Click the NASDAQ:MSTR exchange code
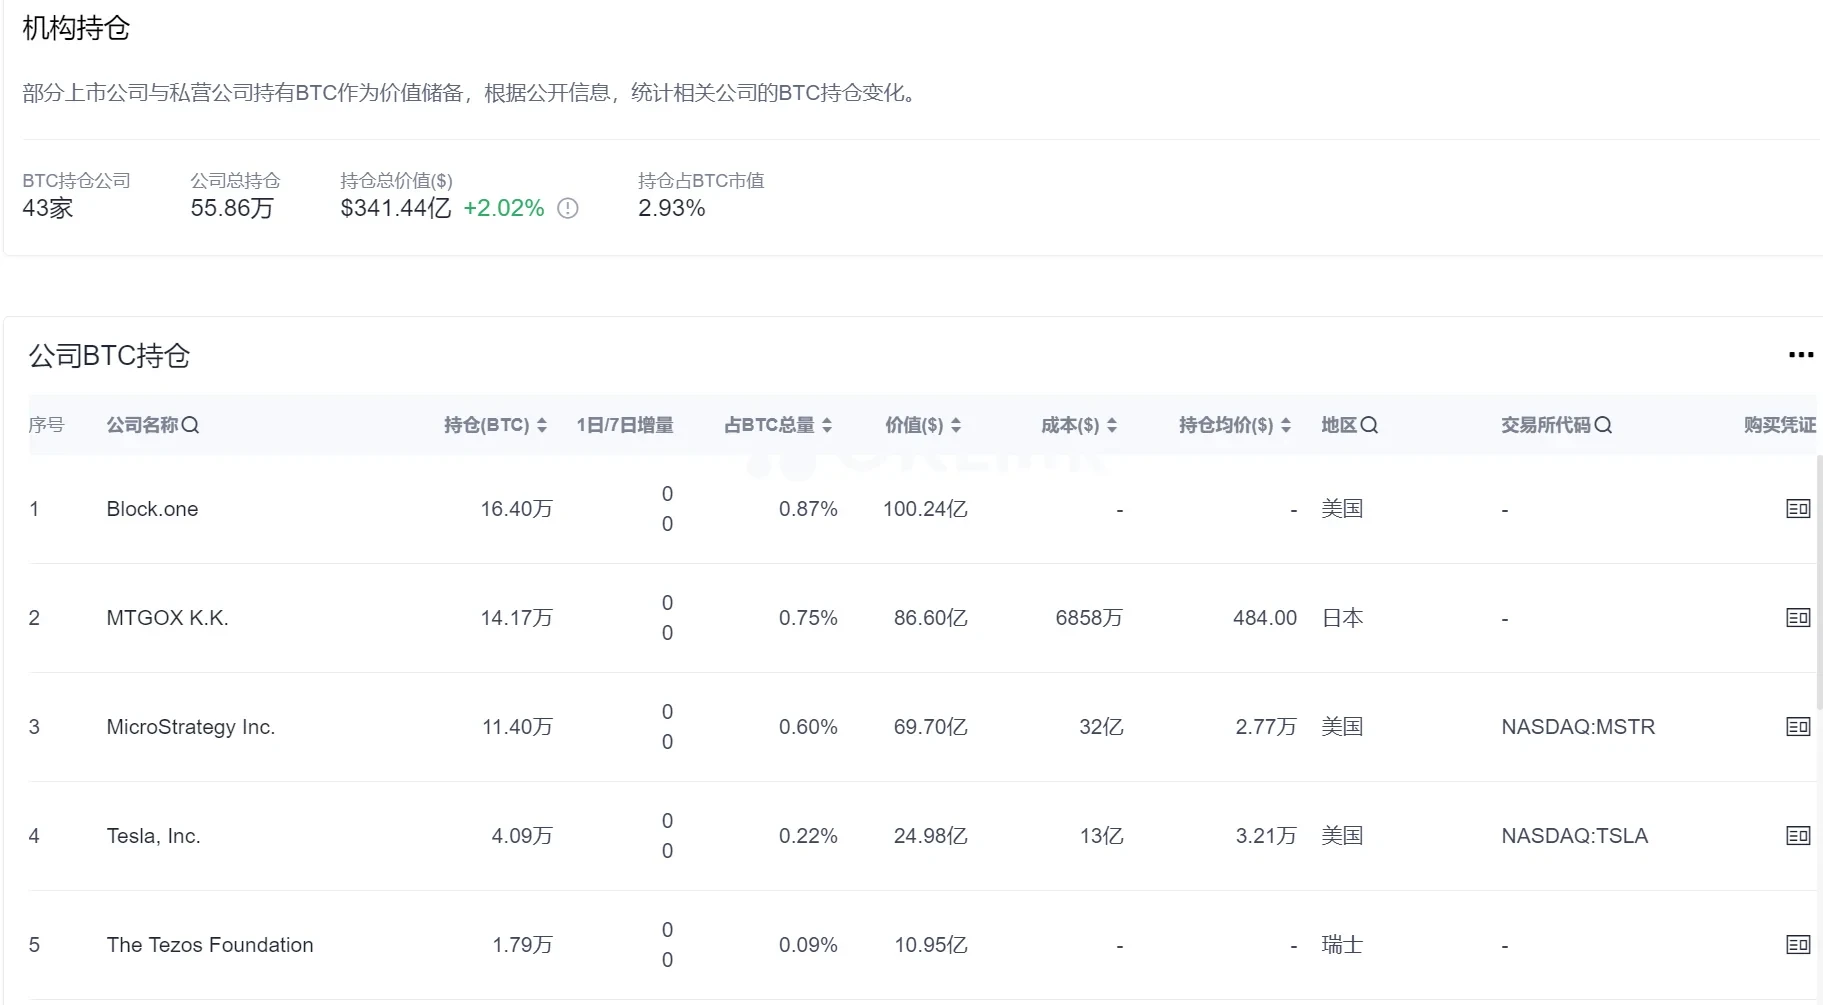The width and height of the screenshot is (1823, 1005). pyautogui.click(x=1577, y=727)
